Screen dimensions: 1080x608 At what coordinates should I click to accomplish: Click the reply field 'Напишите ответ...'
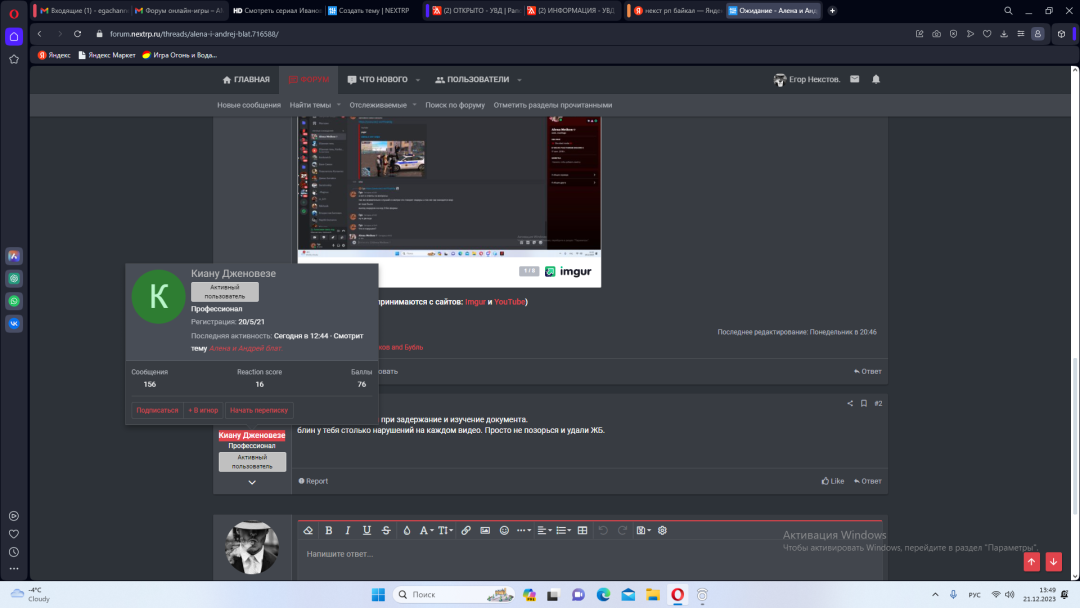tap(590, 554)
